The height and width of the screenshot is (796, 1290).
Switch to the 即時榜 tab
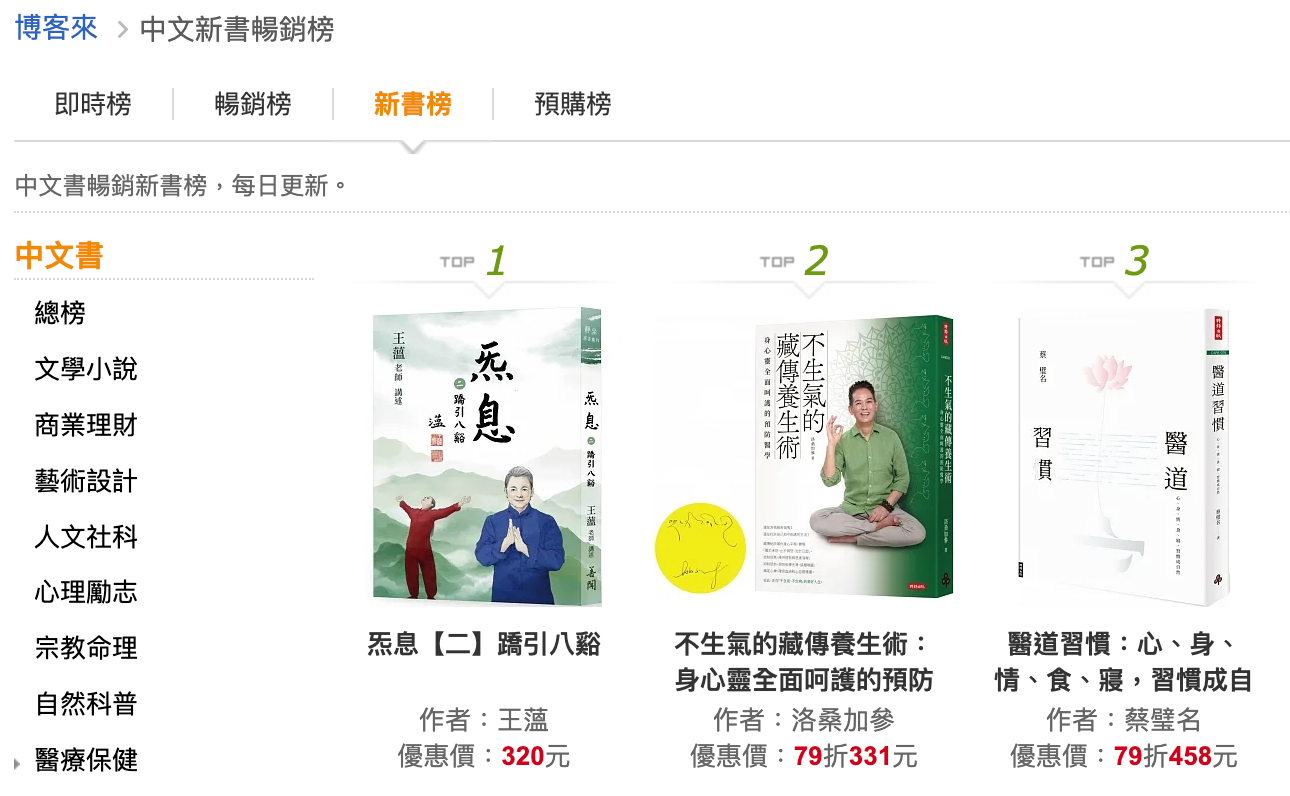click(93, 104)
